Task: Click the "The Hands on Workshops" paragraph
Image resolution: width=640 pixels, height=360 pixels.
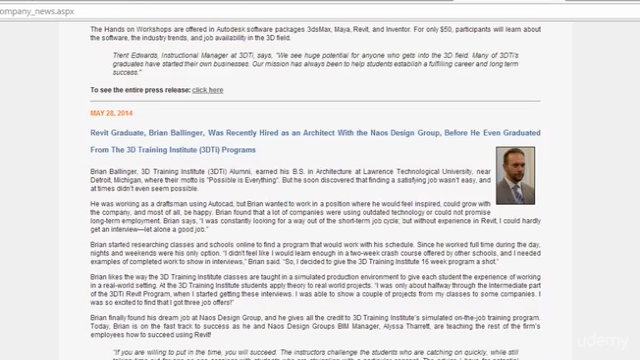Action: coord(315,33)
